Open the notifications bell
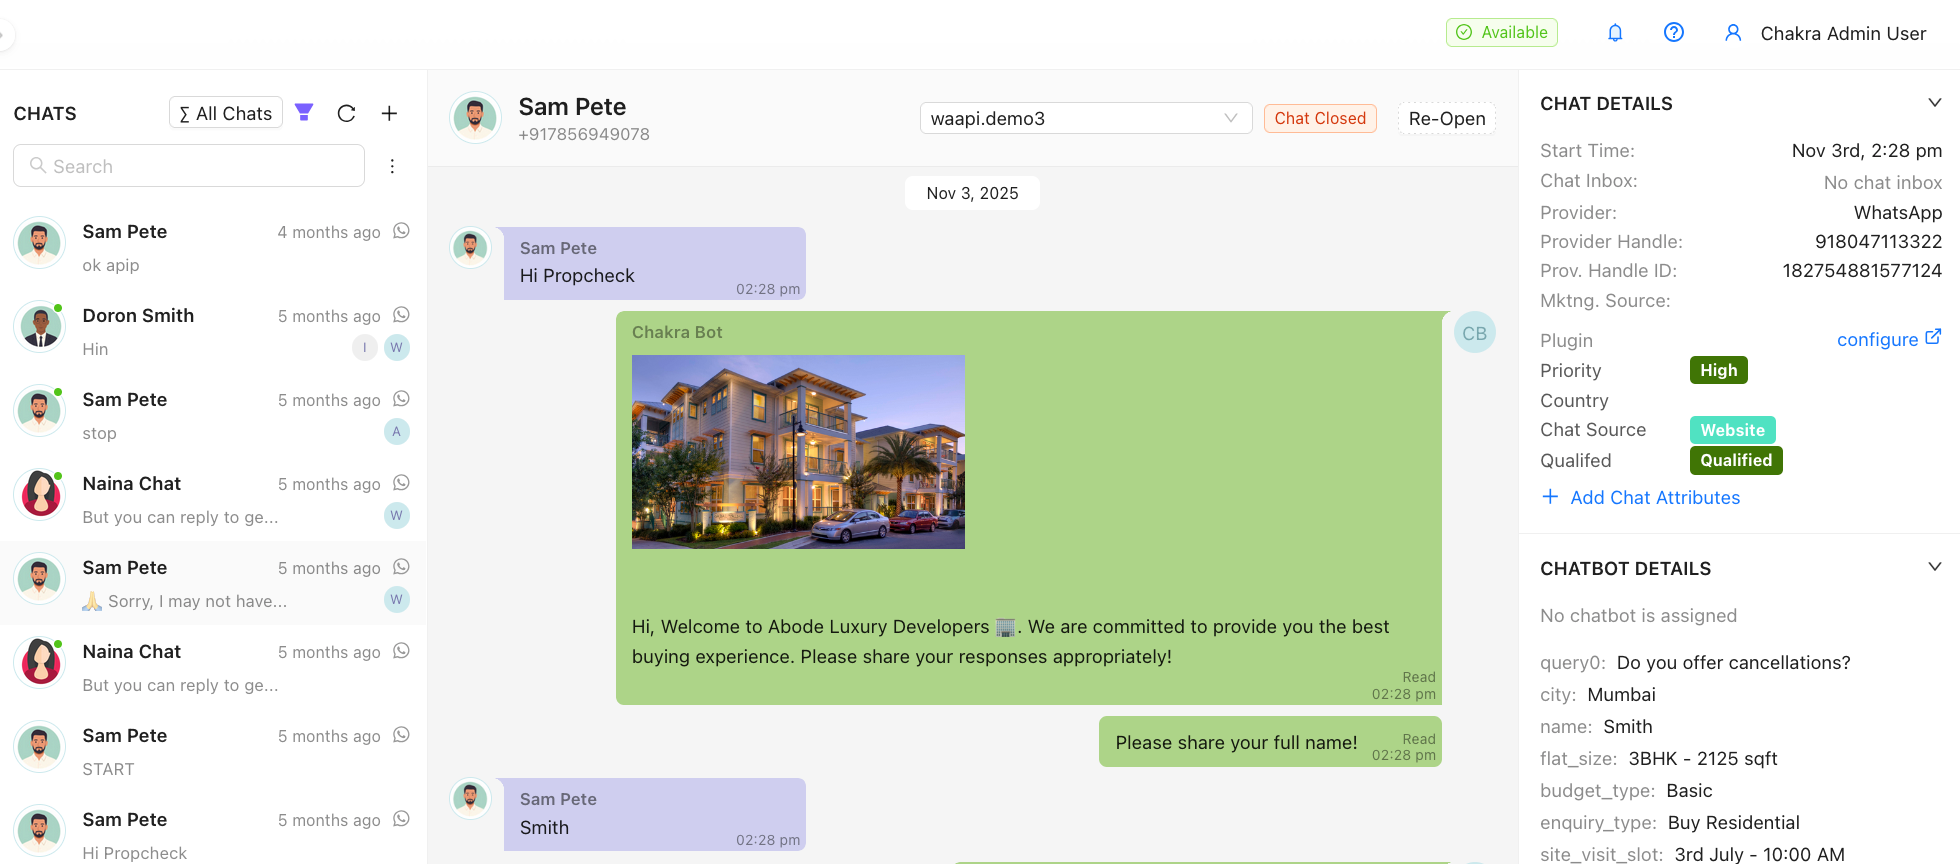1960x864 pixels. pyautogui.click(x=1615, y=33)
